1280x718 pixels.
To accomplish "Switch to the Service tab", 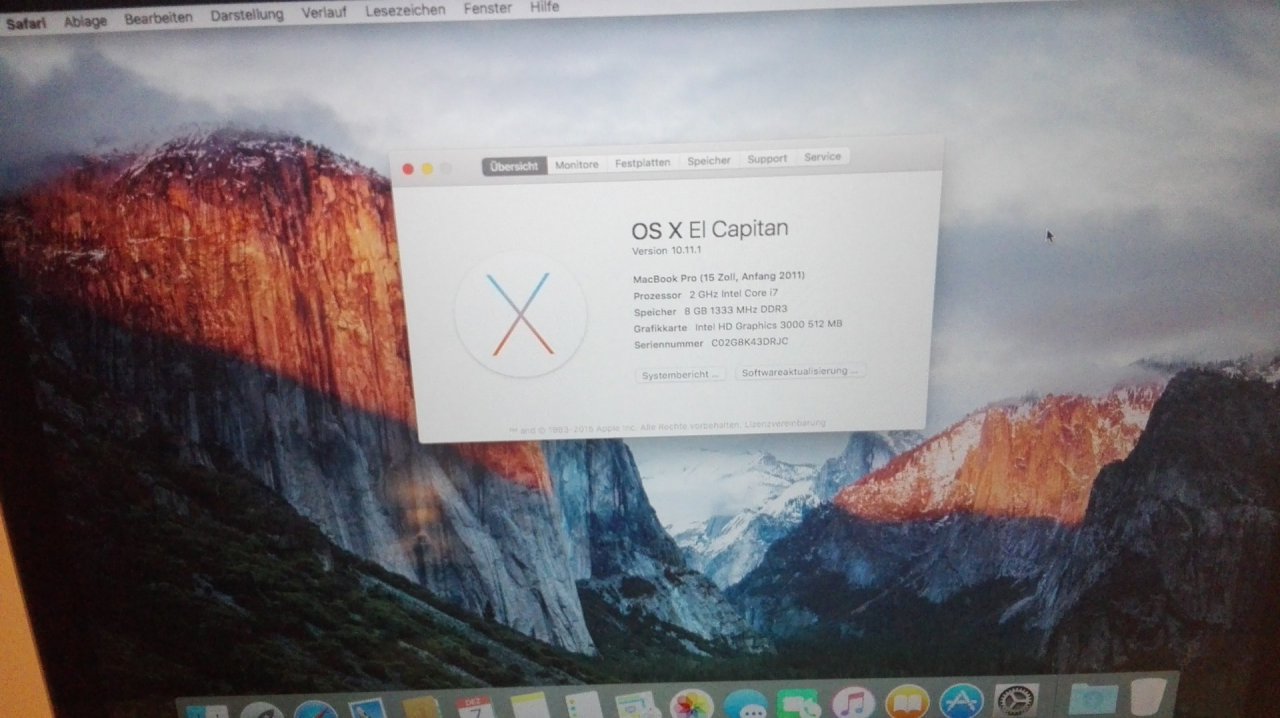I will pos(822,156).
